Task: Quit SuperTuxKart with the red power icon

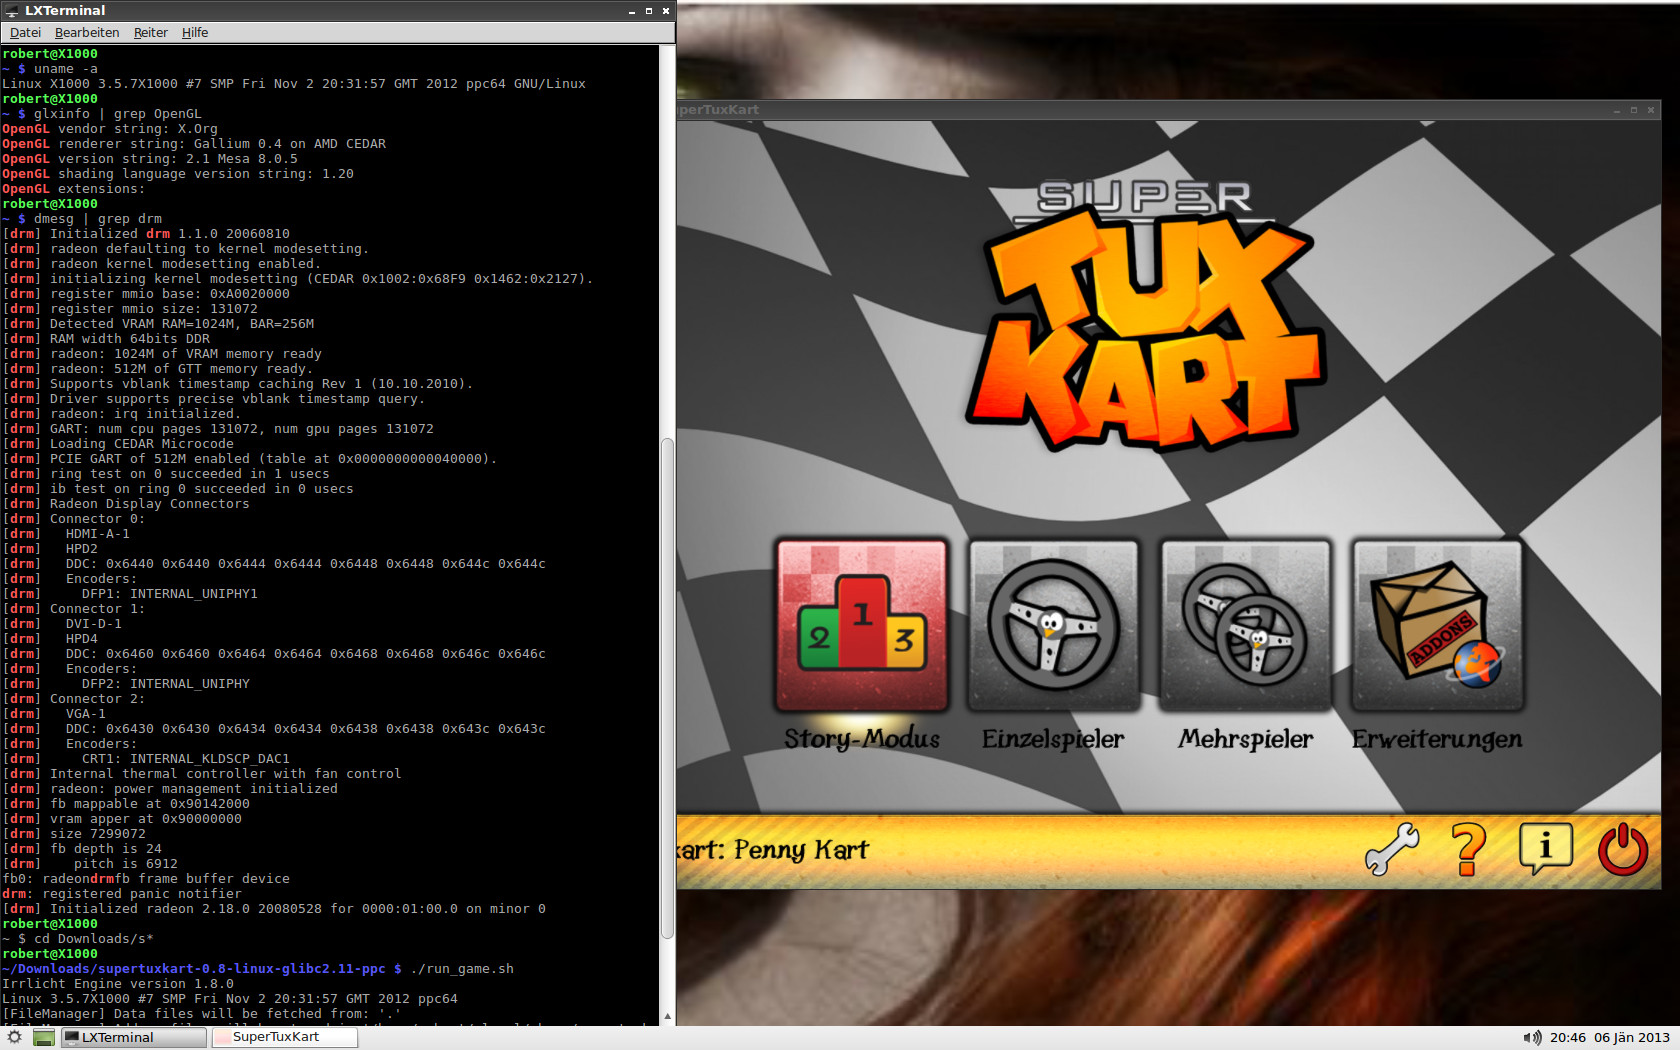Action: (1622, 849)
